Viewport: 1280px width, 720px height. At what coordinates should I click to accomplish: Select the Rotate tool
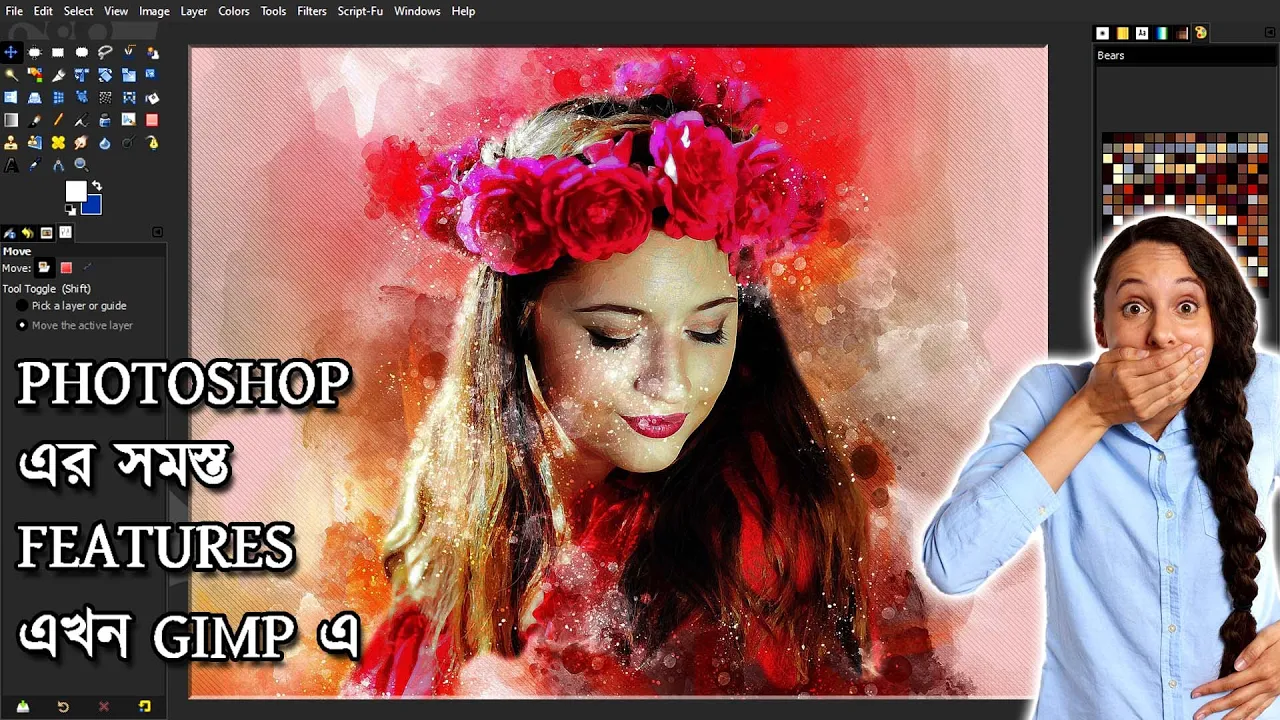tap(105, 75)
